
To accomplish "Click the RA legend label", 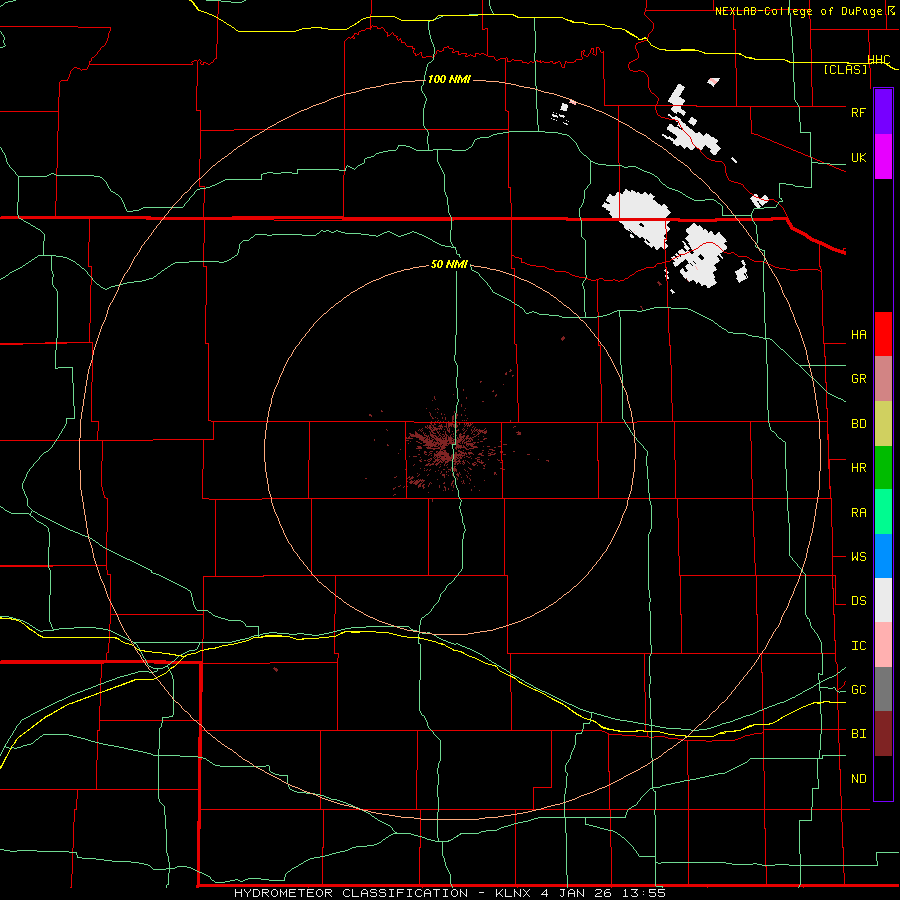I will coord(858,512).
